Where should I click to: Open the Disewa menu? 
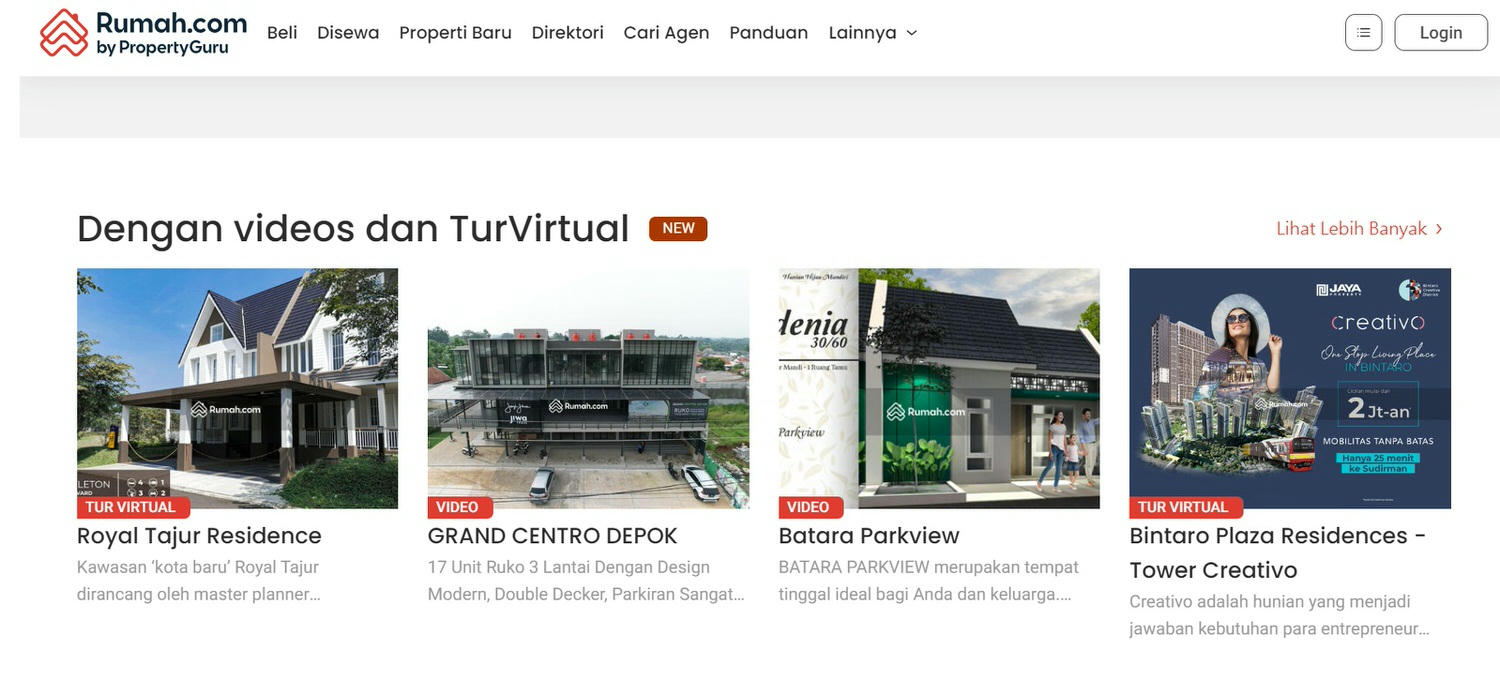(x=348, y=33)
